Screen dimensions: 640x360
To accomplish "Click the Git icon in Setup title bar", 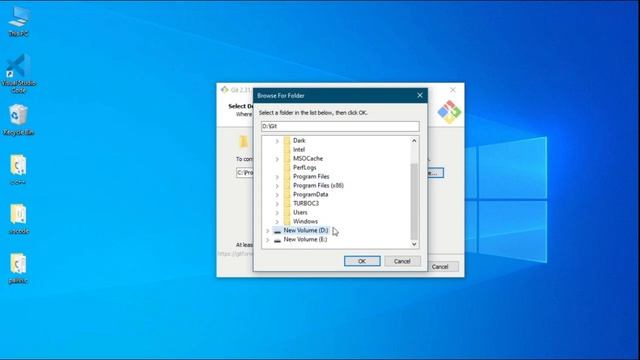I will (224, 89).
